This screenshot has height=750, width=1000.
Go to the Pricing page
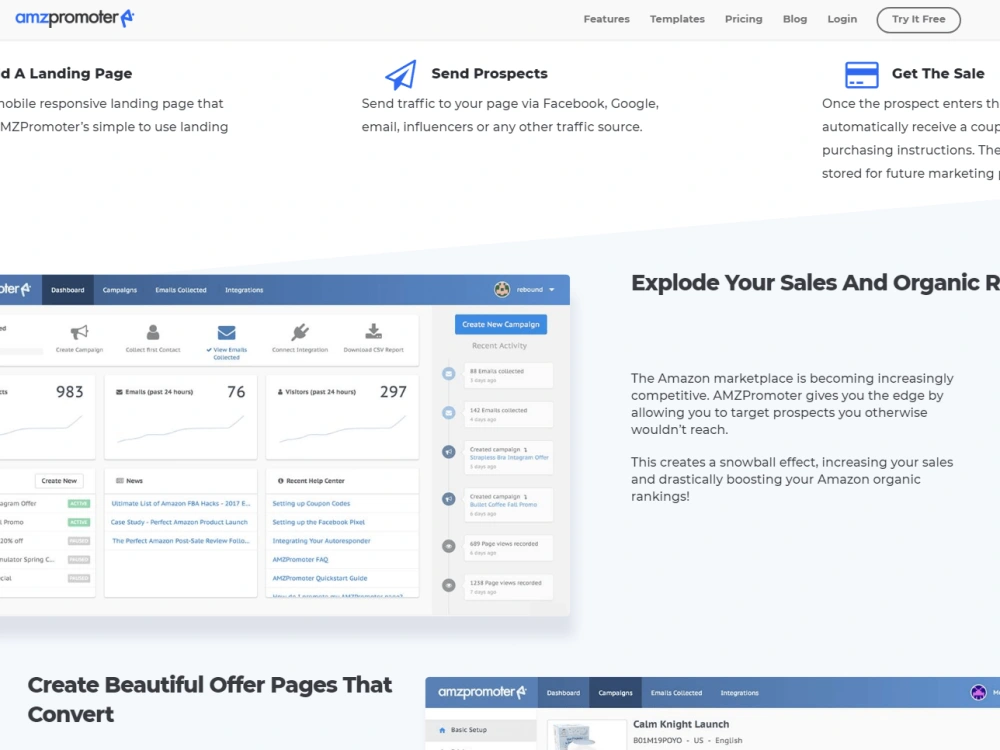(743, 19)
